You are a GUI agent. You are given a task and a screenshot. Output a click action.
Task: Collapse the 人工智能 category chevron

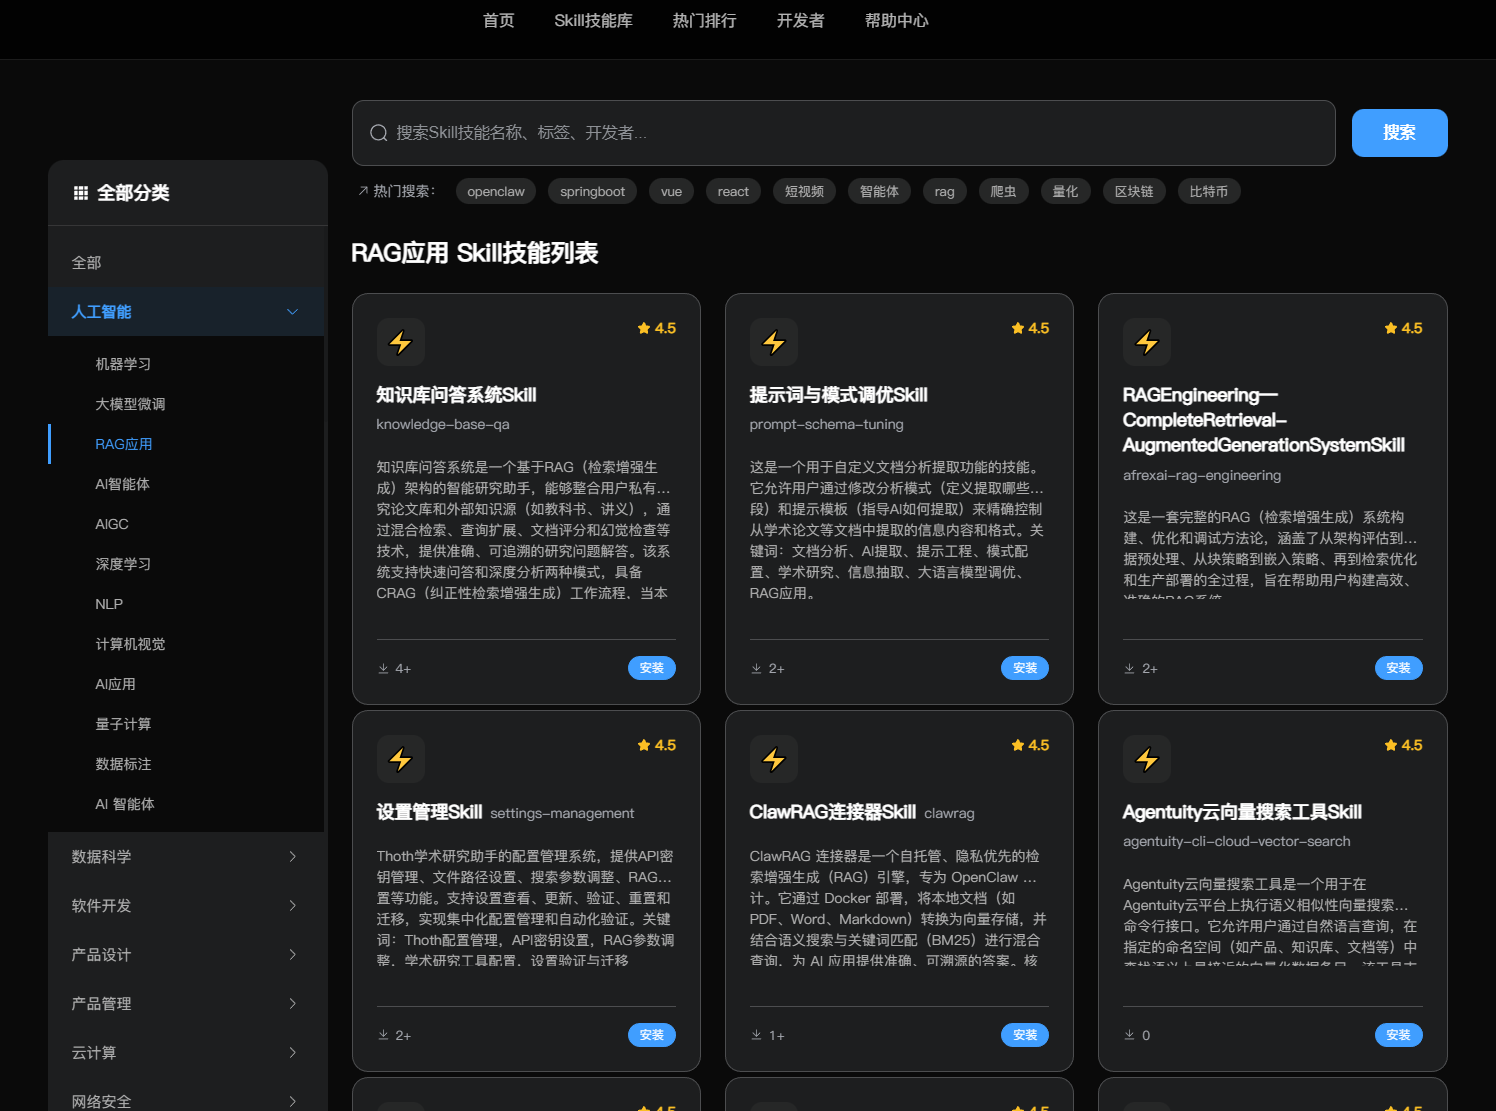(291, 312)
